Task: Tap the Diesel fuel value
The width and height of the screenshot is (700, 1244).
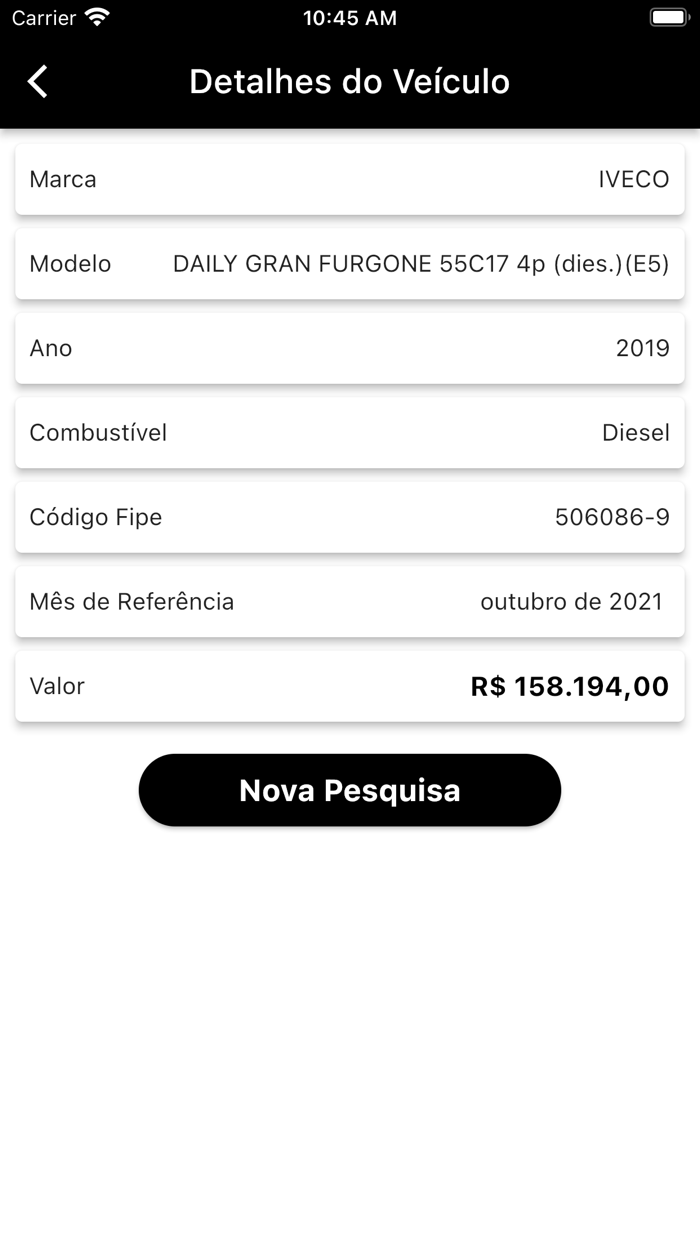Action: click(637, 432)
